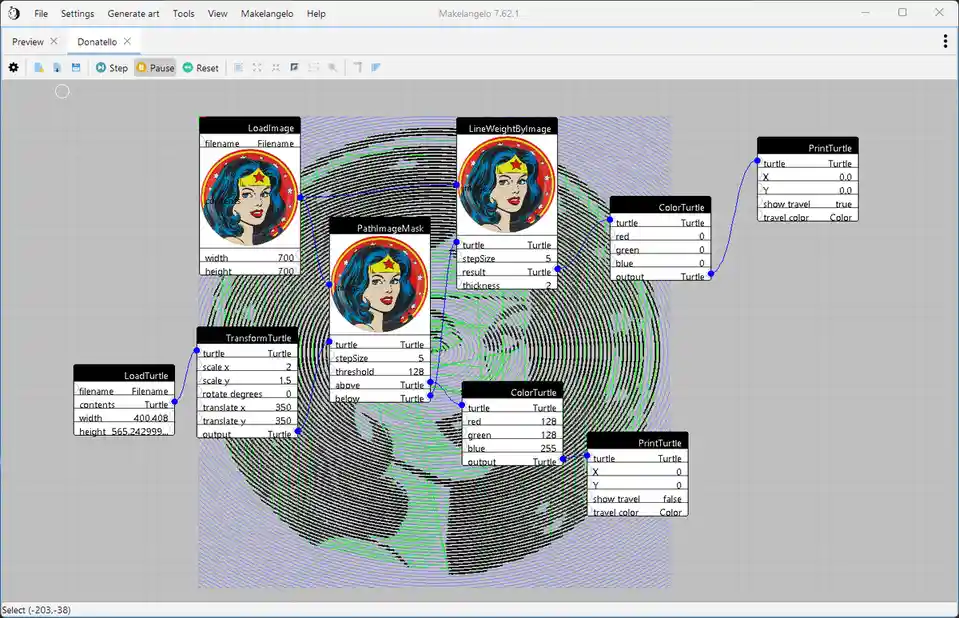This screenshot has width=959, height=618.
Task: Click the X 0.0 field in PrintTurtle
Action: [808, 176]
